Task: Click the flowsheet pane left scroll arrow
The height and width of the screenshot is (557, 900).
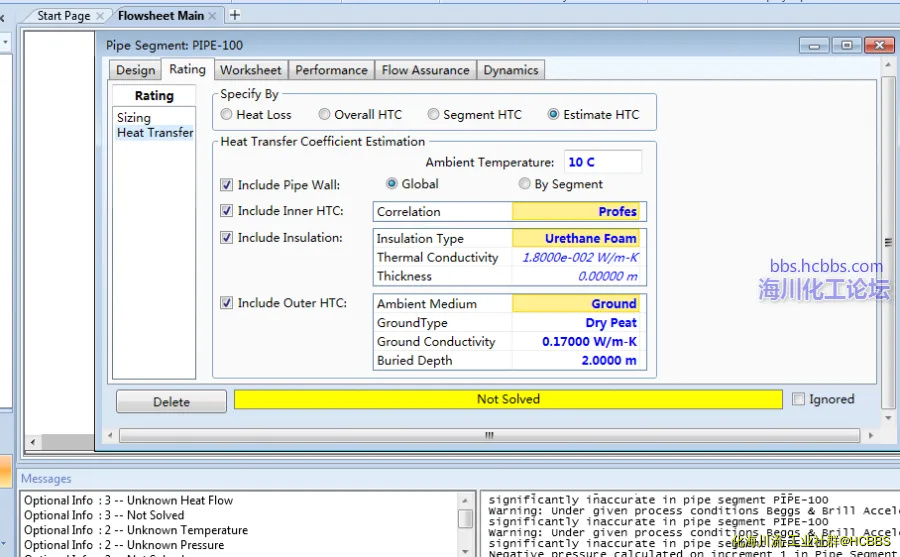Action: pos(33,442)
